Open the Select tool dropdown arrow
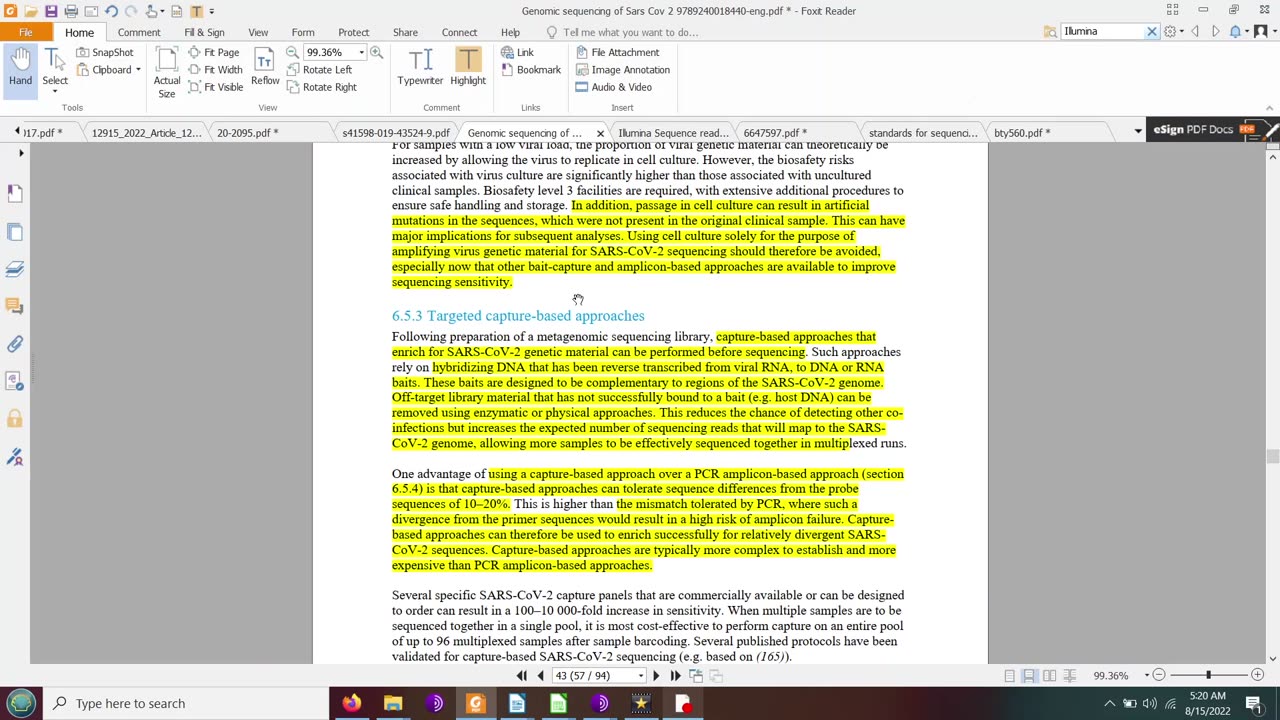1280x720 pixels. [55, 91]
